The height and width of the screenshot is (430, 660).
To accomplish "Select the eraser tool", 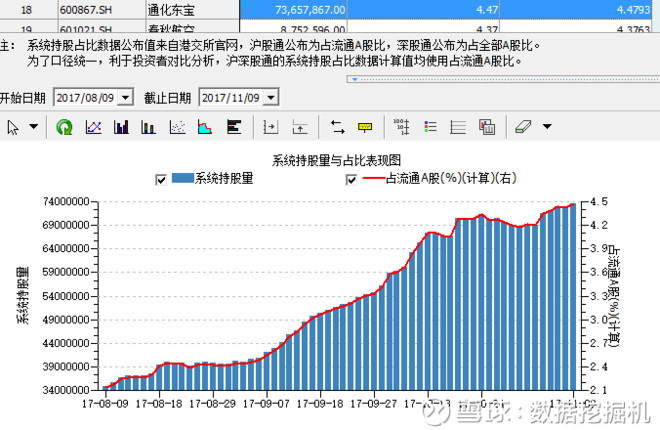I will 523,127.
